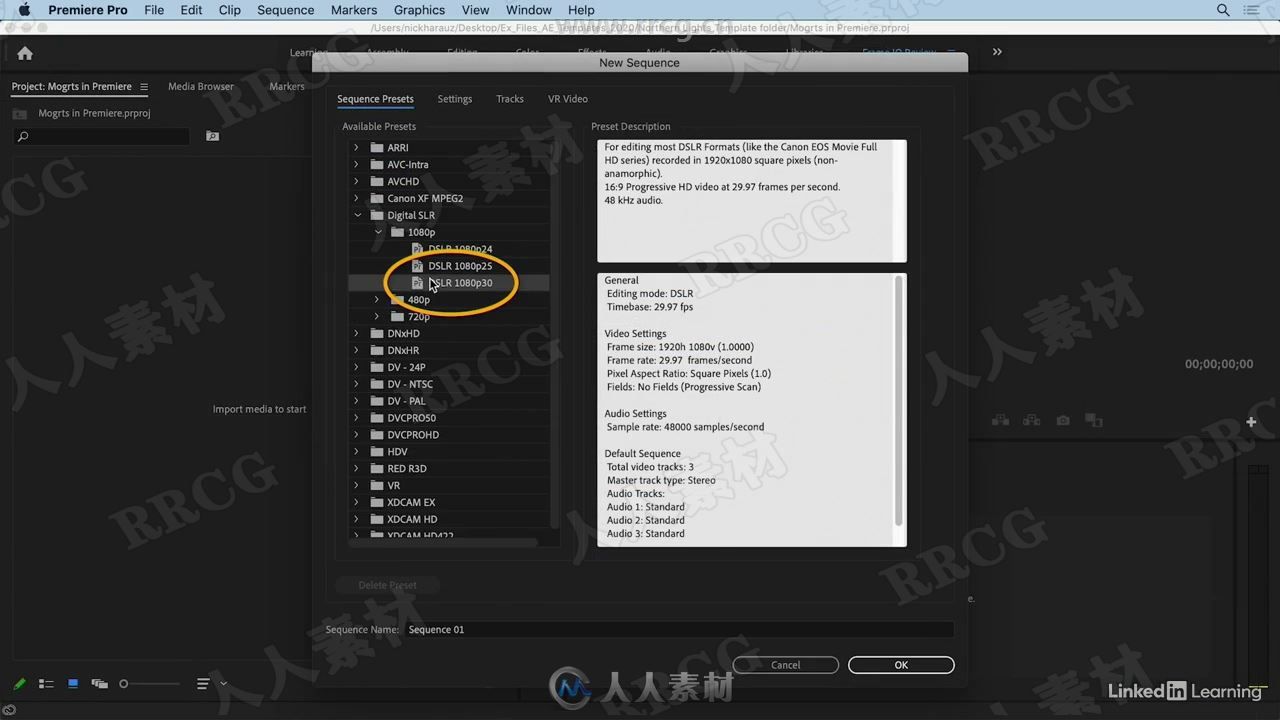Click the Mogrts in Premiere.prproj project icon
1280x720 pixels.
(20, 114)
